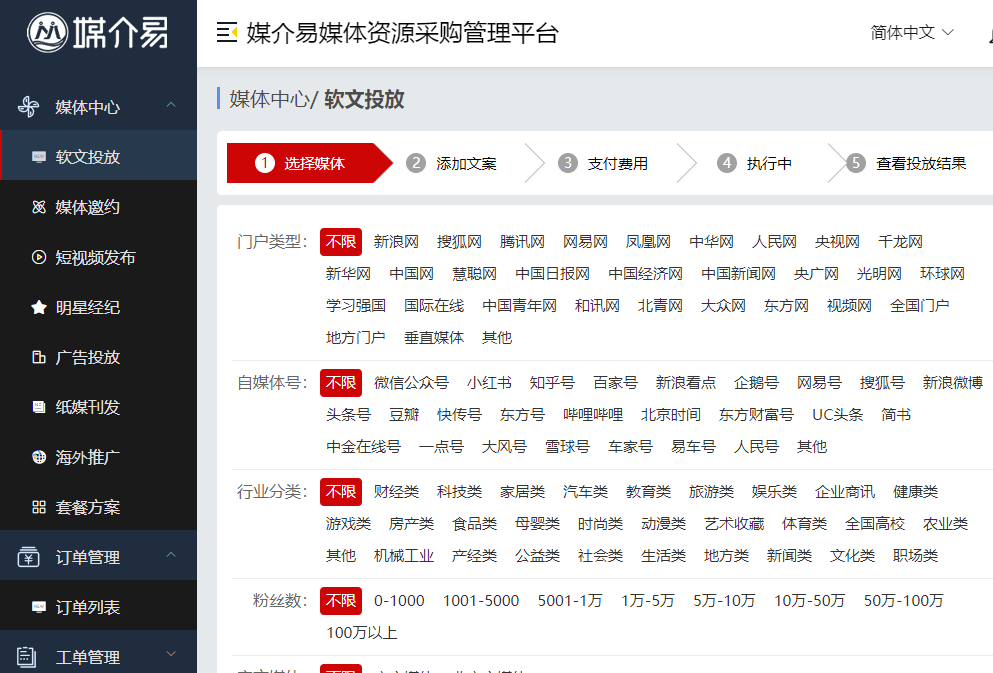Click the 媒体邀约 sidebar icon
Viewport: 993px width, 673px height.
coord(39,207)
